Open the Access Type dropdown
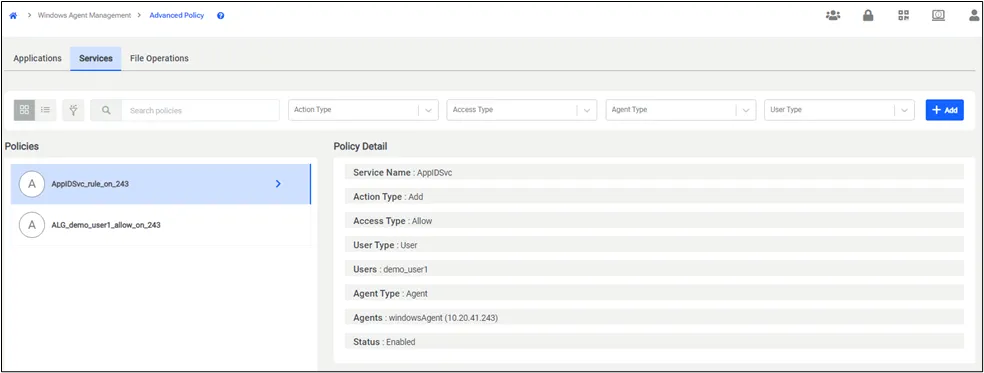This screenshot has height=373, width=984. (x=522, y=110)
